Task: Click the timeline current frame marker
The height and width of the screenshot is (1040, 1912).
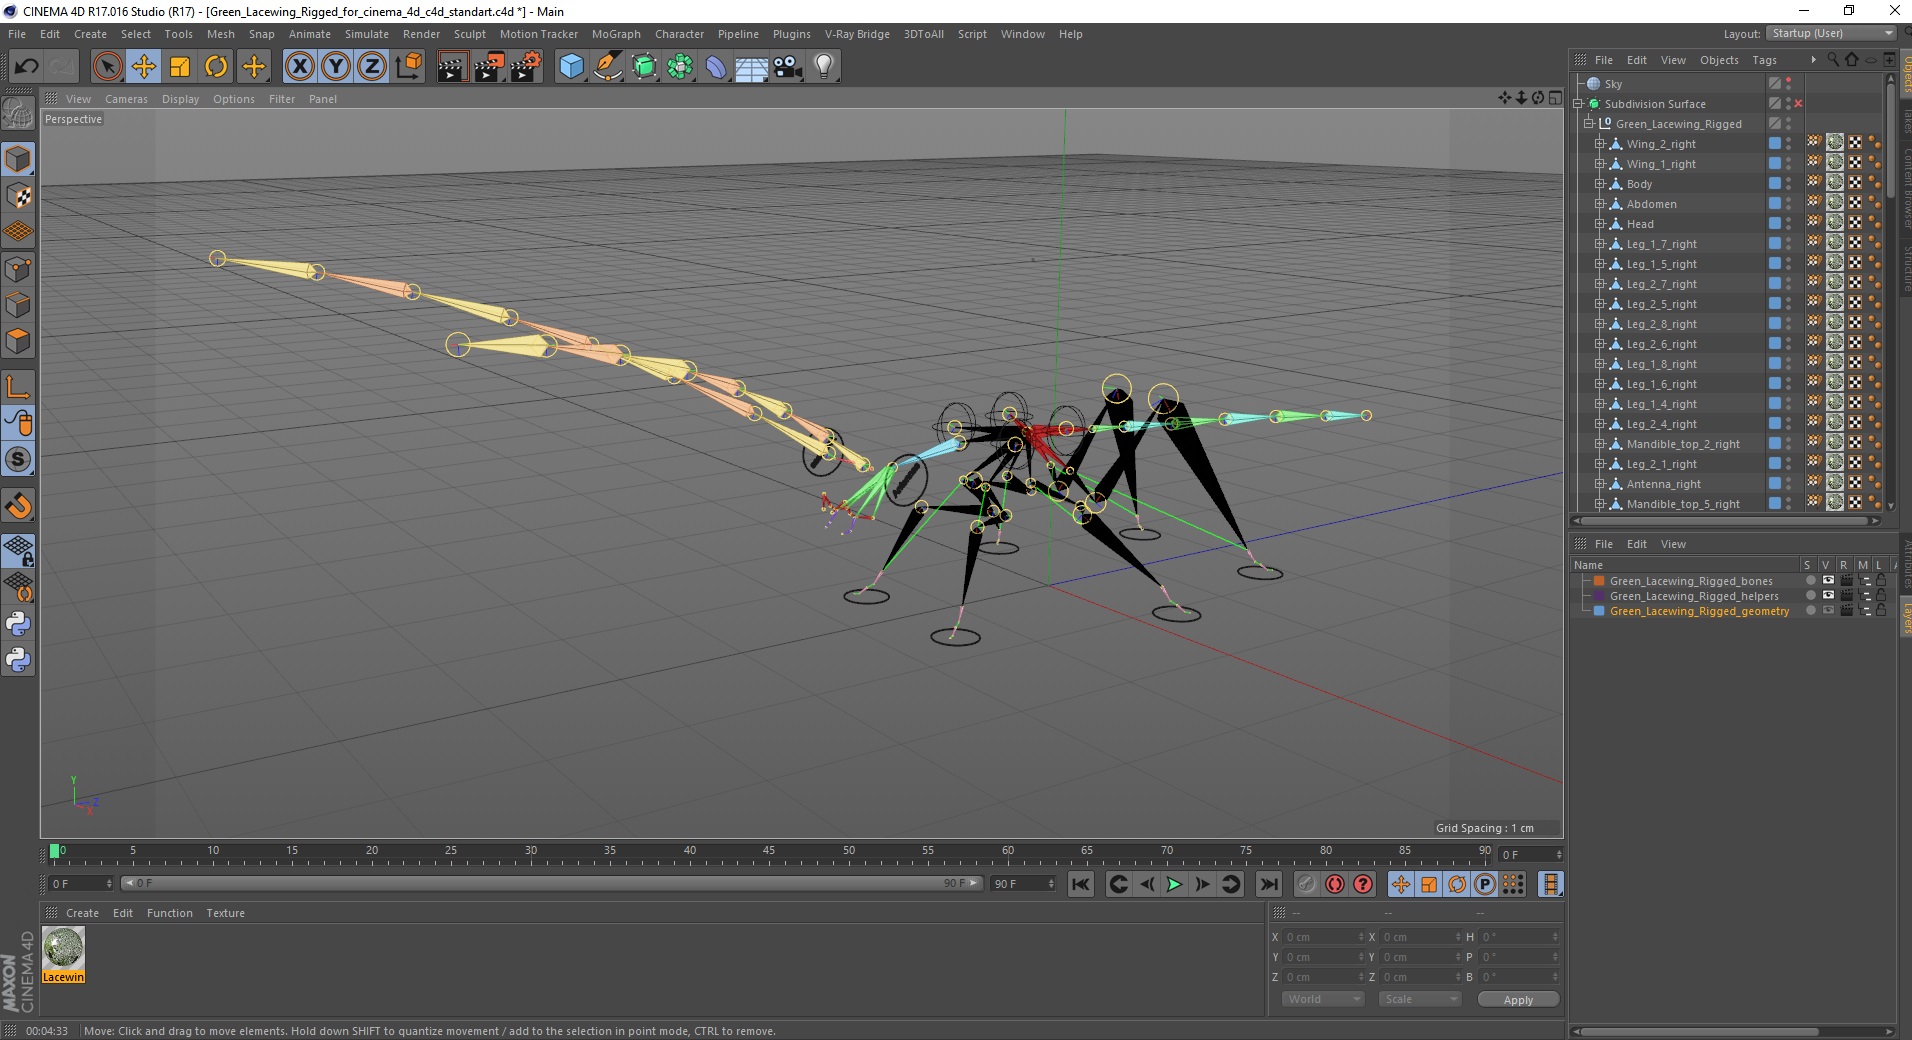Action: click(x=55, y=851)
